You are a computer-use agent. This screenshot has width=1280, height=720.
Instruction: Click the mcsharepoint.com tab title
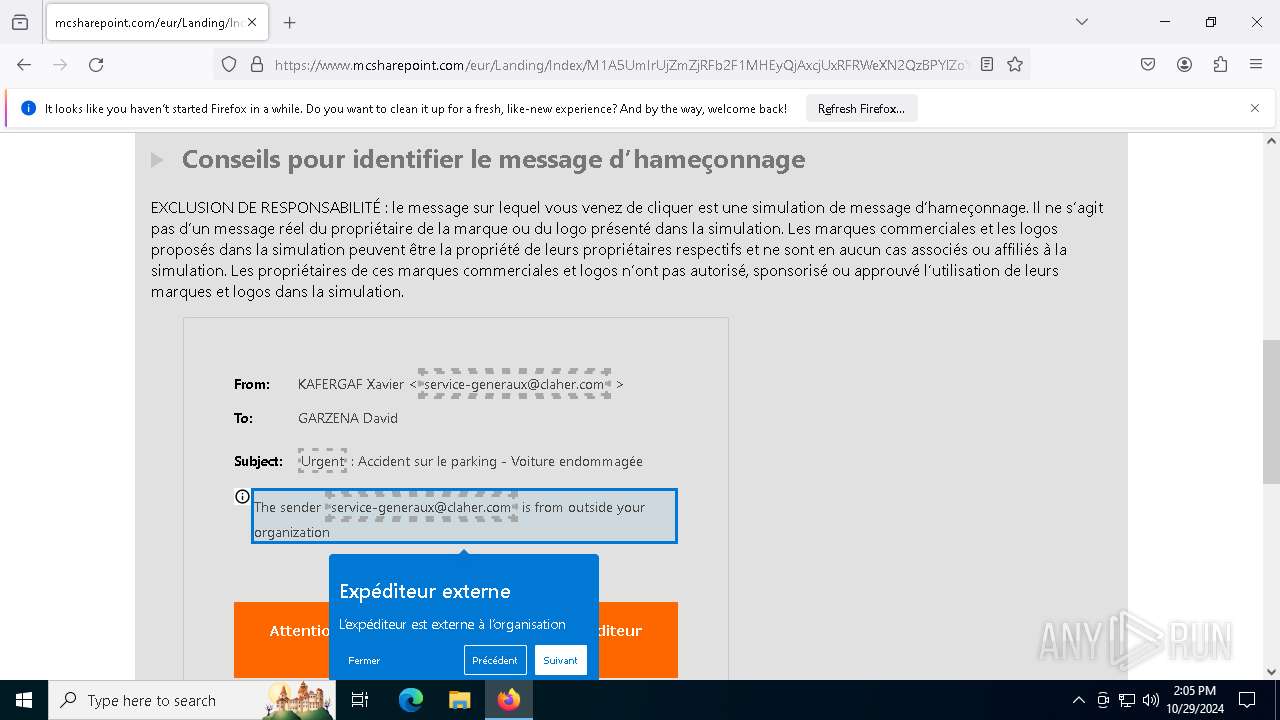(147, 22)
